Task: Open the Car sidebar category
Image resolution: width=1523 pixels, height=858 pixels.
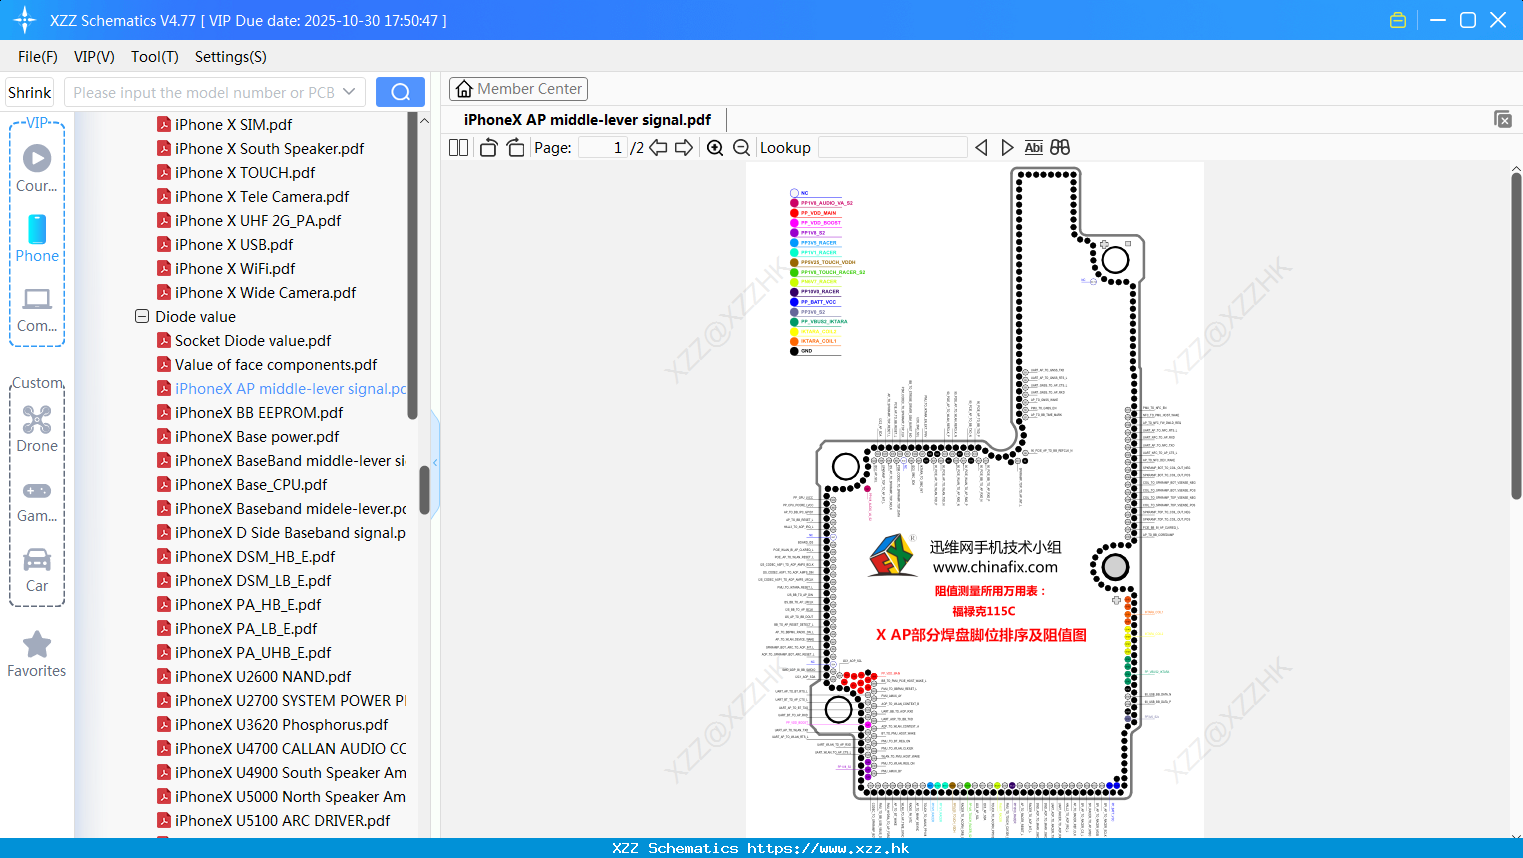Action: (x=37, y=570)
